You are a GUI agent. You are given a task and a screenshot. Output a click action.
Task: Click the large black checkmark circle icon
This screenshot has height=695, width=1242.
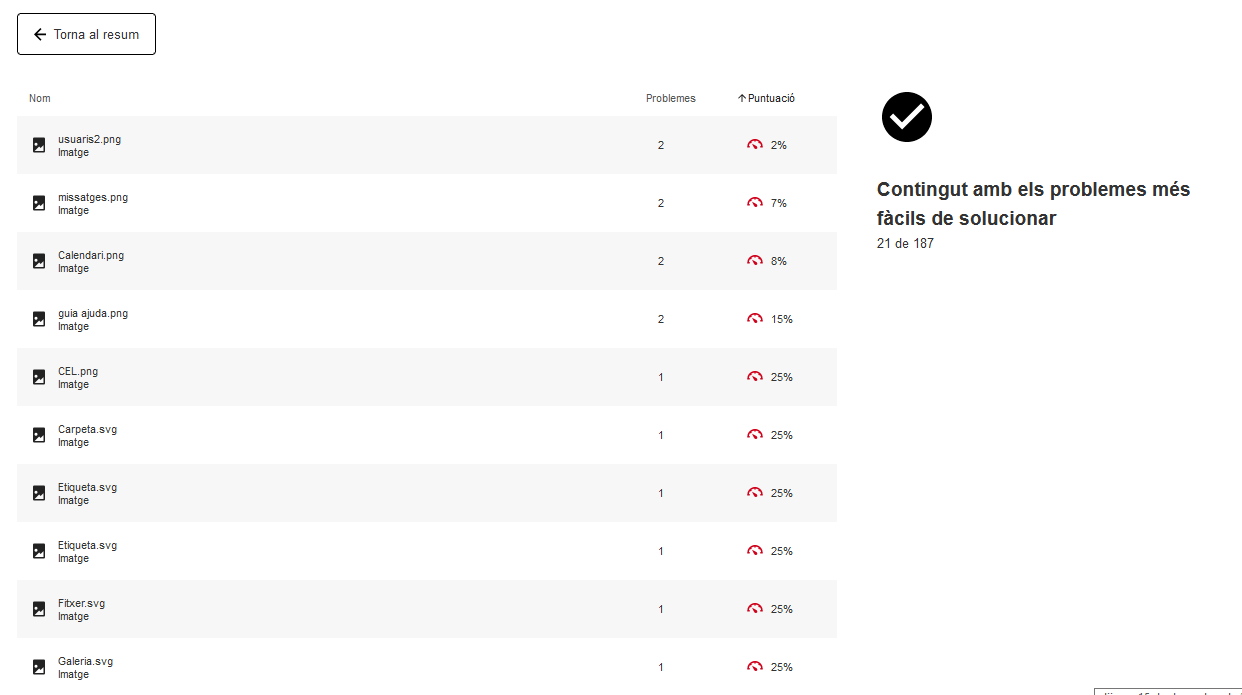tap(906, 117)
